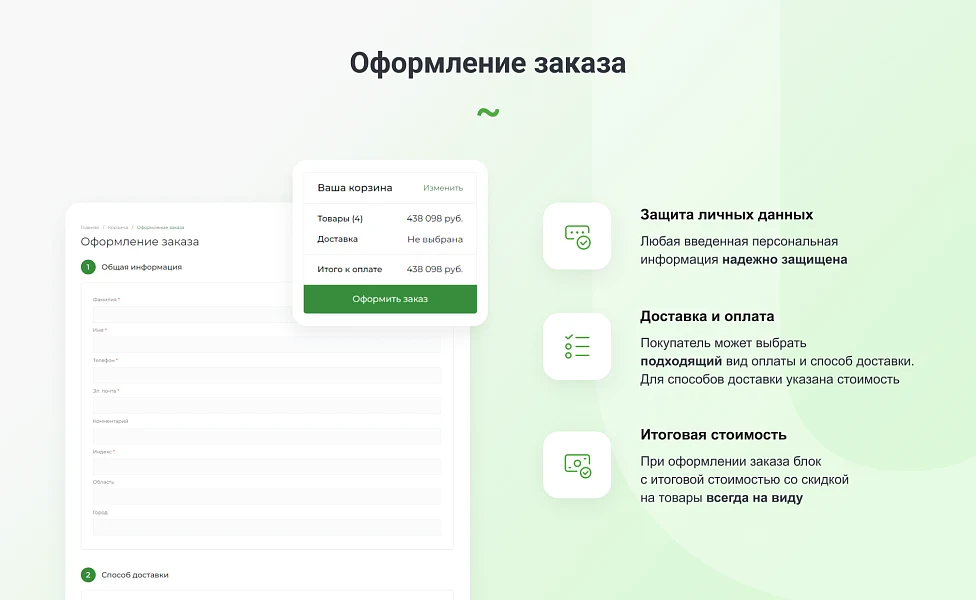Focus the Область input field
This screenshot has height=600, width=976.
coord(266,496)
